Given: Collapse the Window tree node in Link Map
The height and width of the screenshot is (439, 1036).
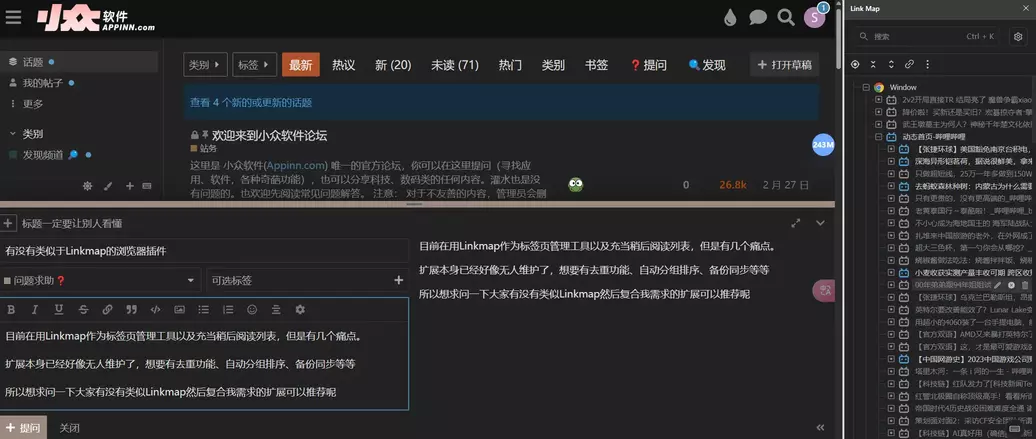Looking at the screenshot, I should (x=866, y=88).
